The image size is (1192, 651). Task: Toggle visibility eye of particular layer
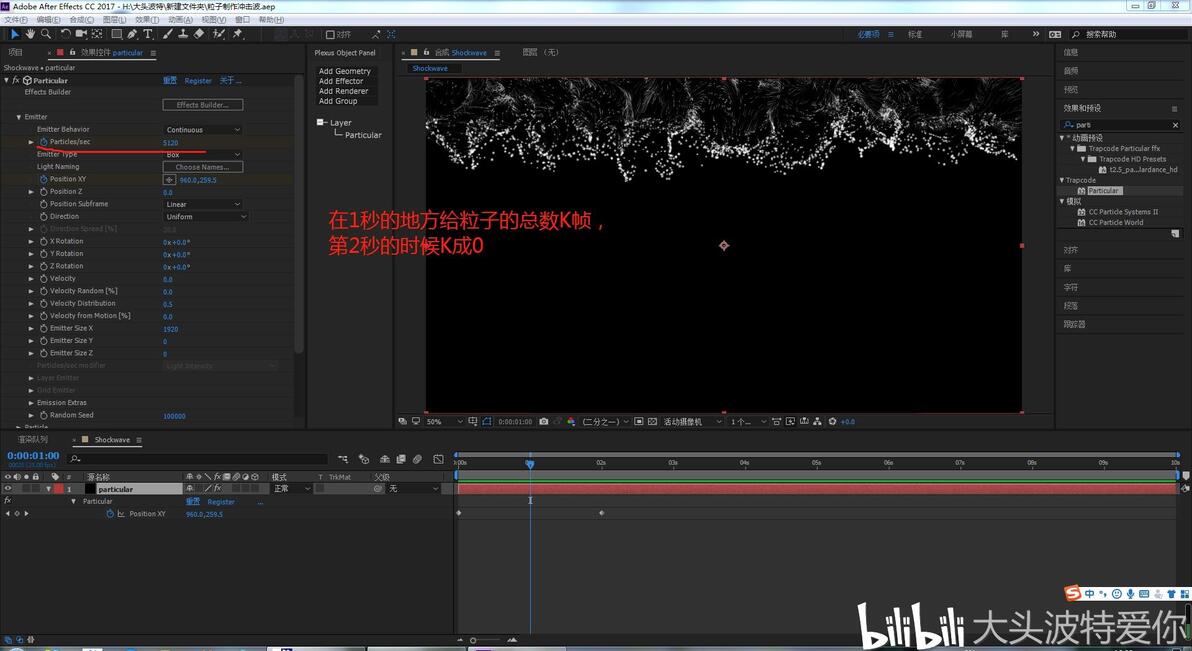click(8, 489)
